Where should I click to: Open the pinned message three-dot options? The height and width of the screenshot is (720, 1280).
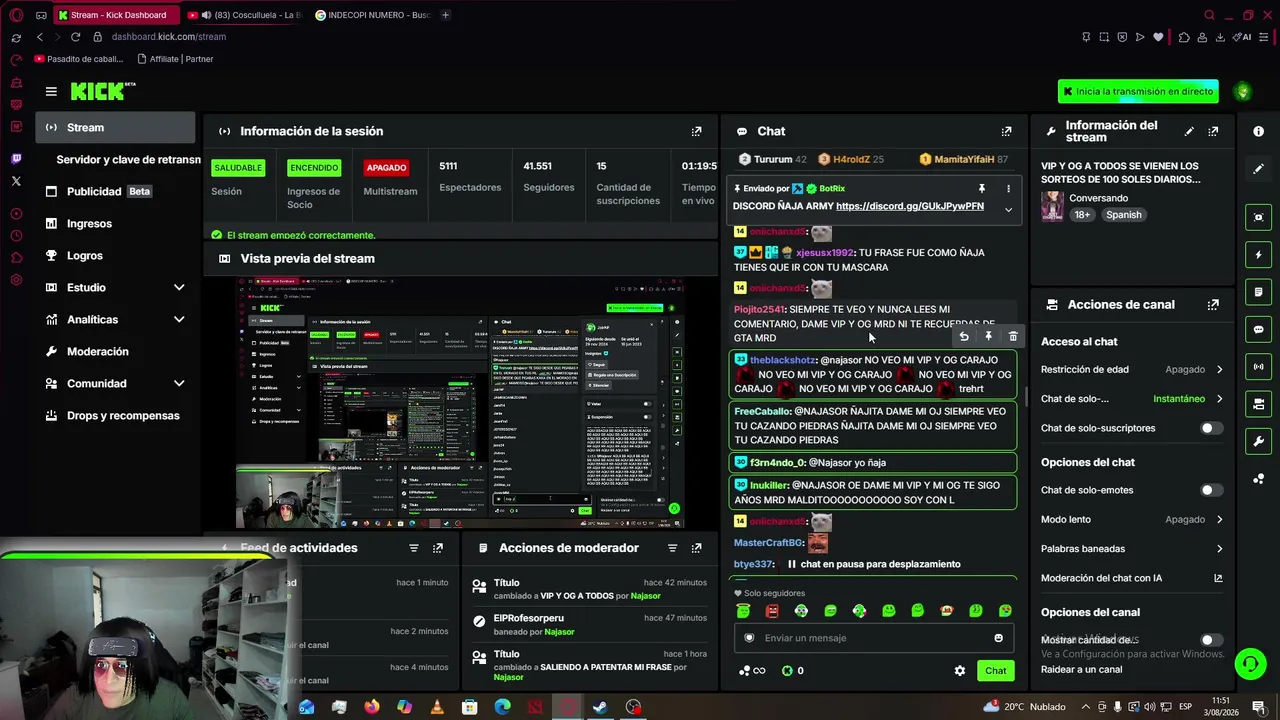point(1008,188)
